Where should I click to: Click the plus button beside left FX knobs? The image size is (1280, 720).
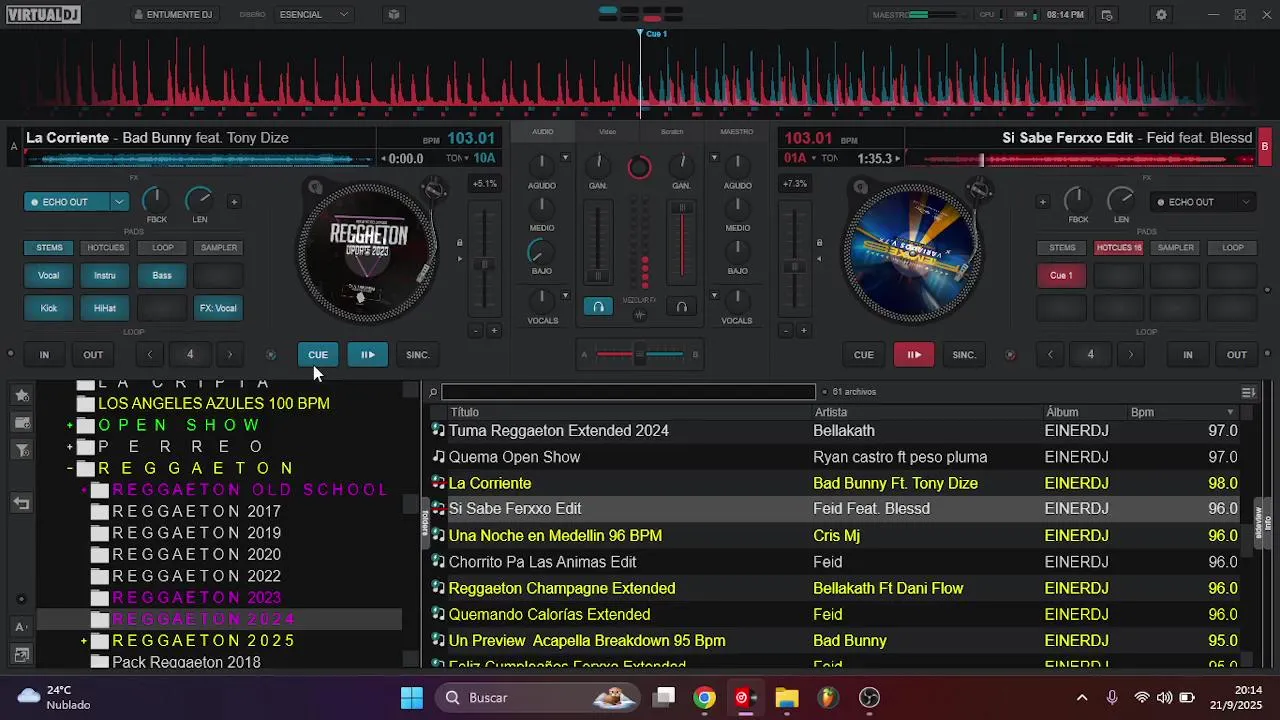[x=234, y=202]
